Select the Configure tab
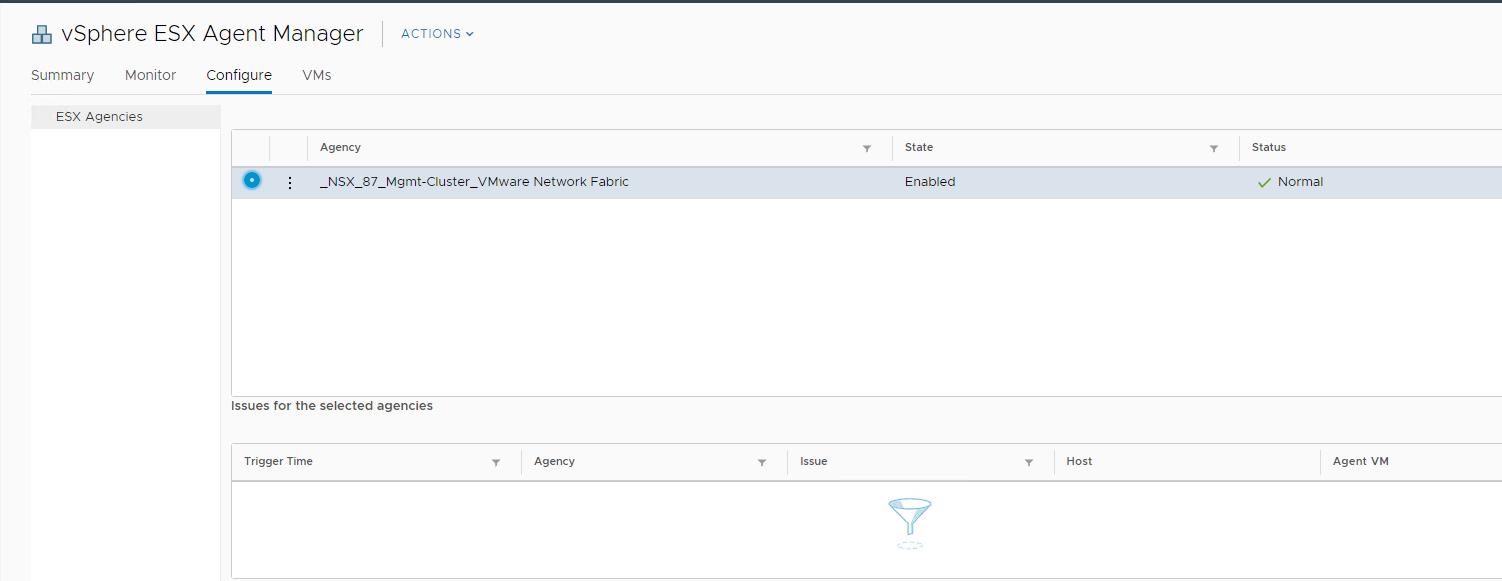 point(239,75)
